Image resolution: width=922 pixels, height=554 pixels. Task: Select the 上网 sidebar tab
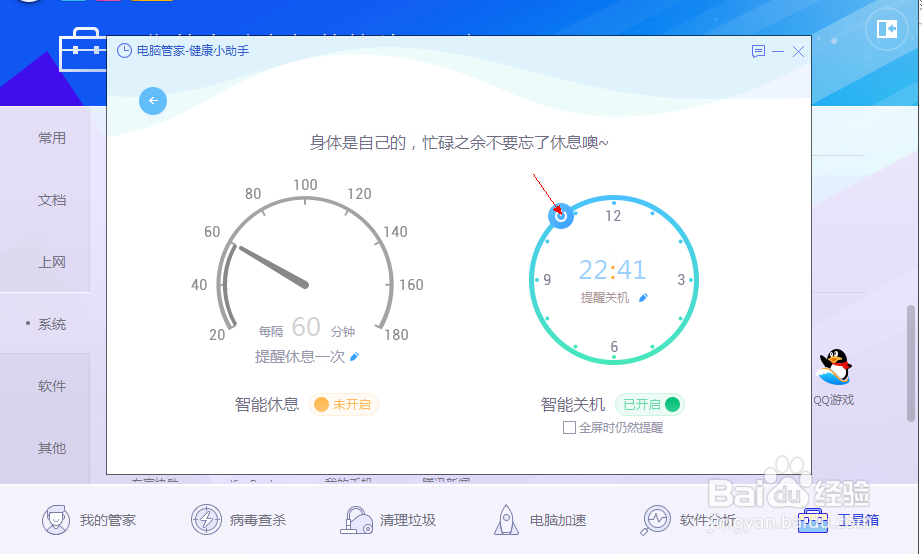52,262
